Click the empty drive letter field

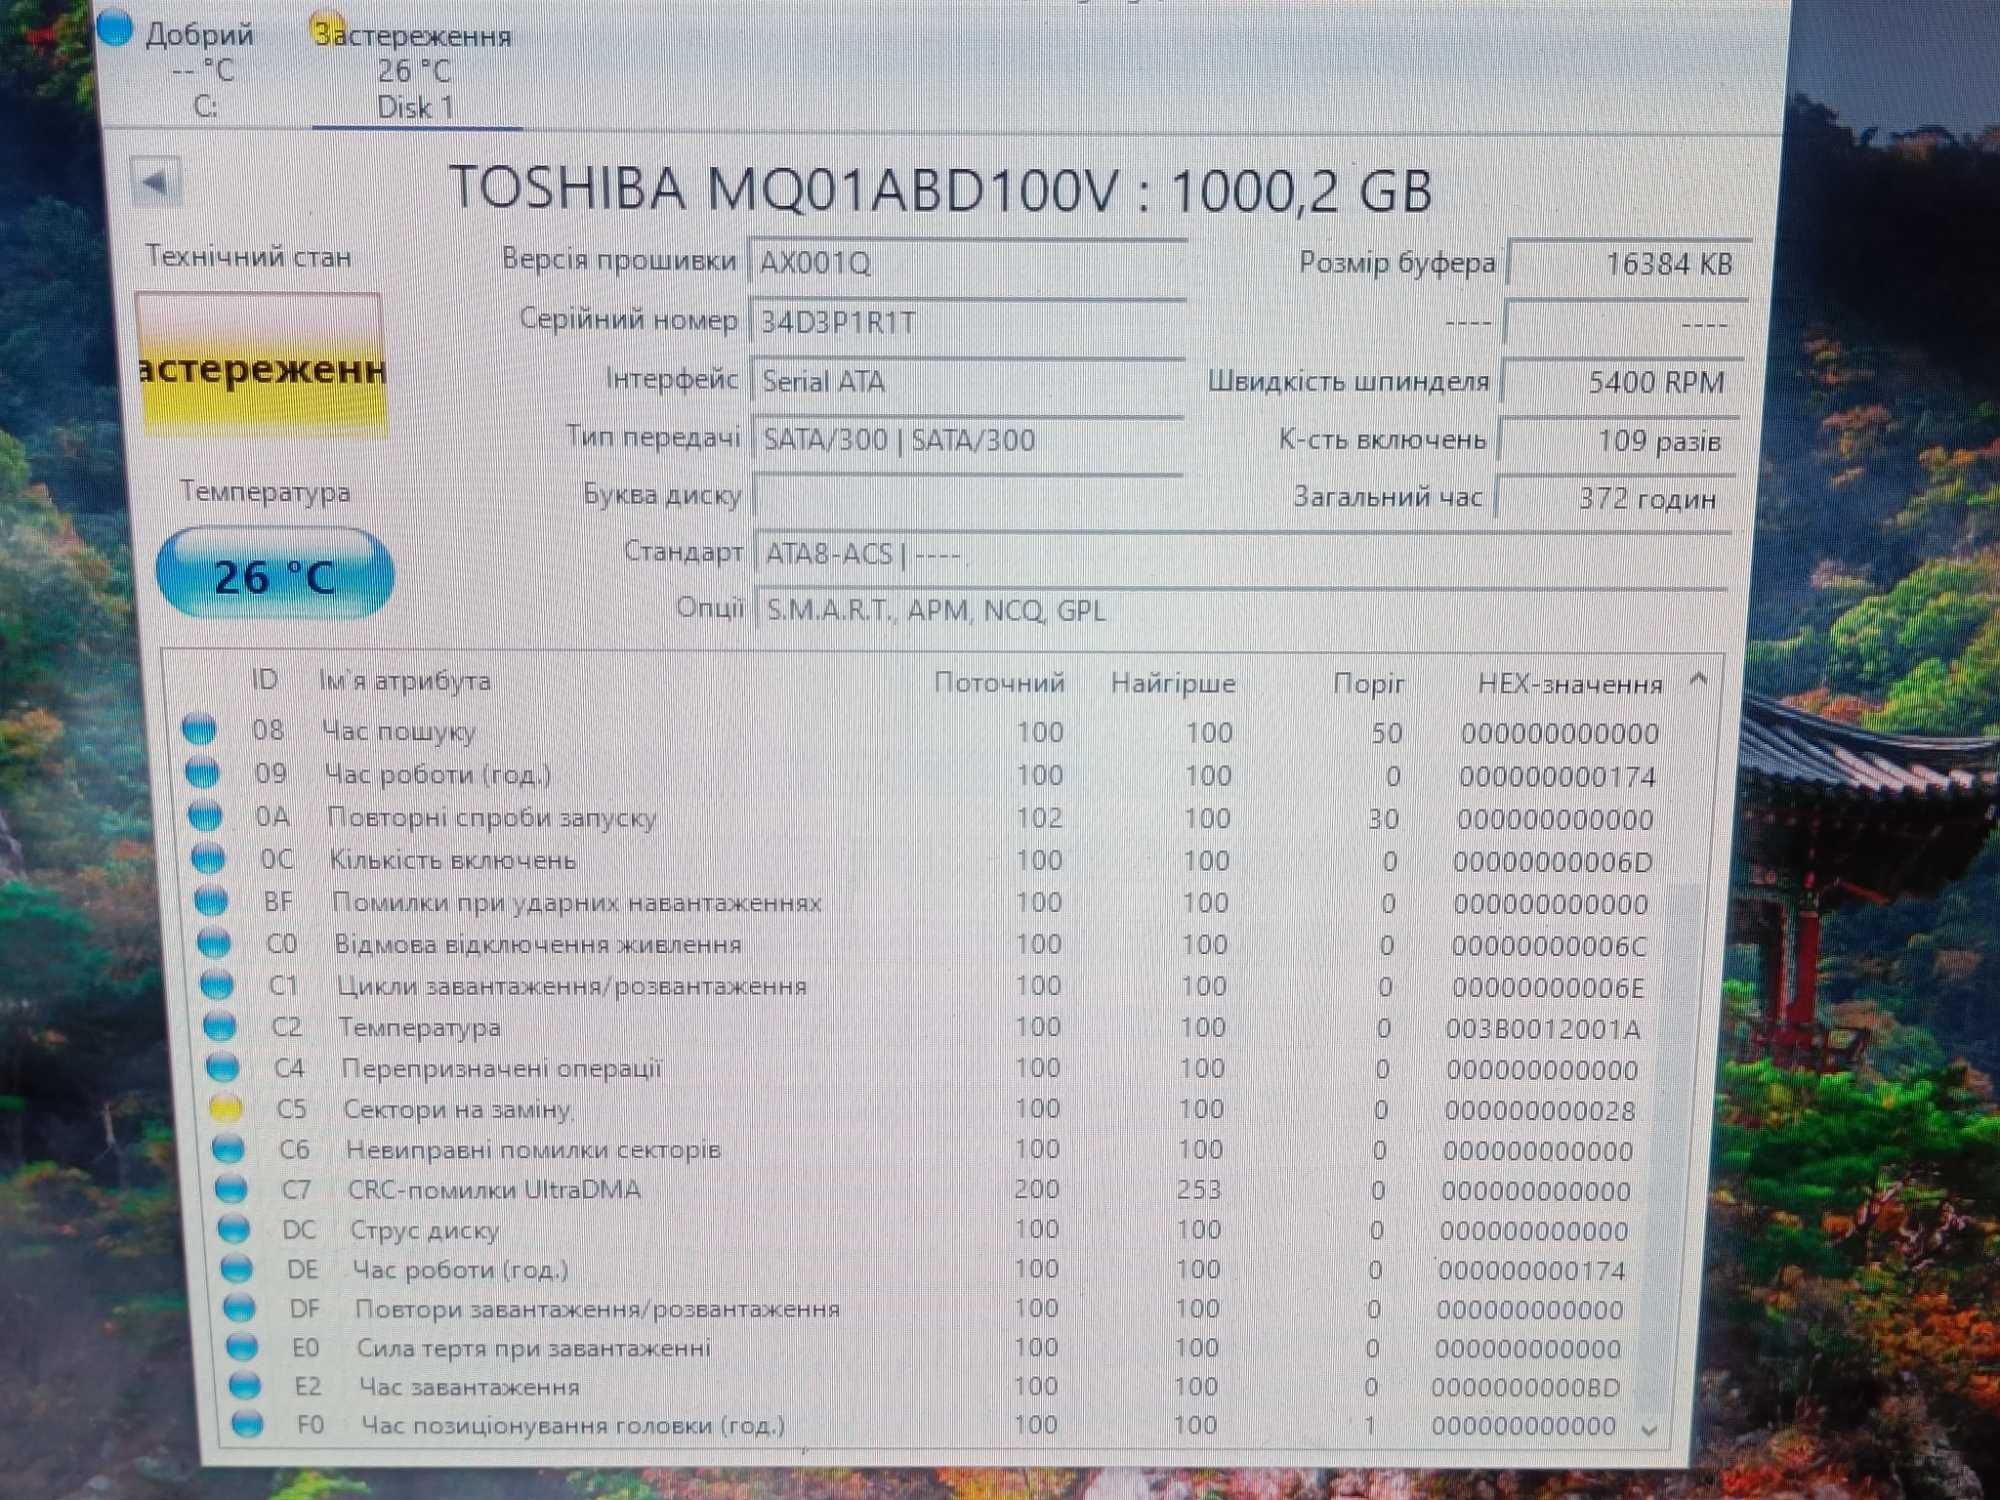pyautogui.click(x=967, y=496)
